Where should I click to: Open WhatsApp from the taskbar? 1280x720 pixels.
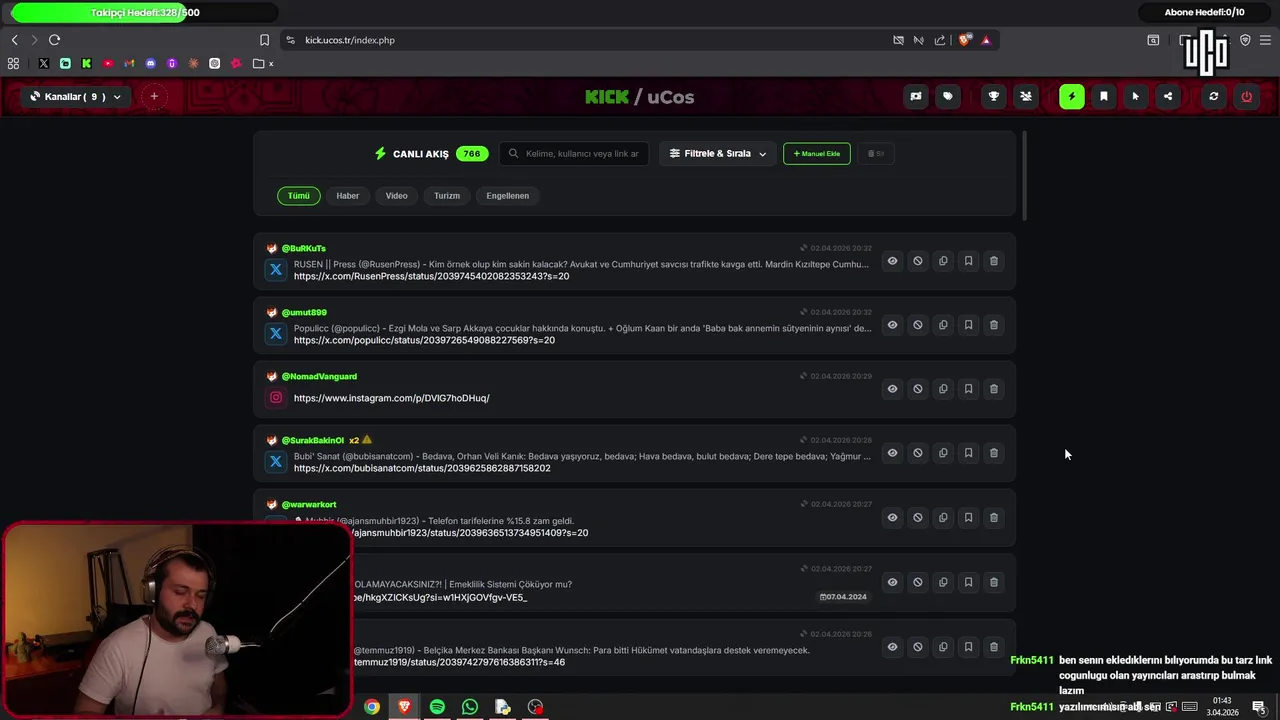pos(470,707)
